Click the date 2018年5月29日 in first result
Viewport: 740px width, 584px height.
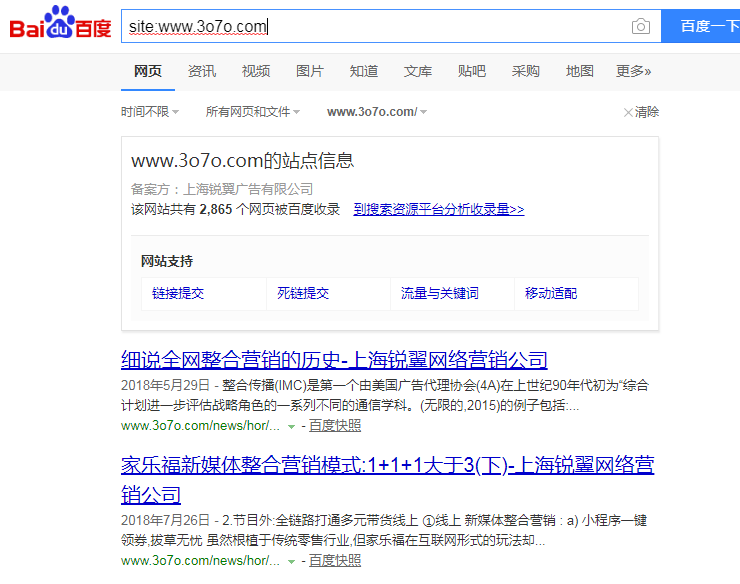tap(165, 385)
